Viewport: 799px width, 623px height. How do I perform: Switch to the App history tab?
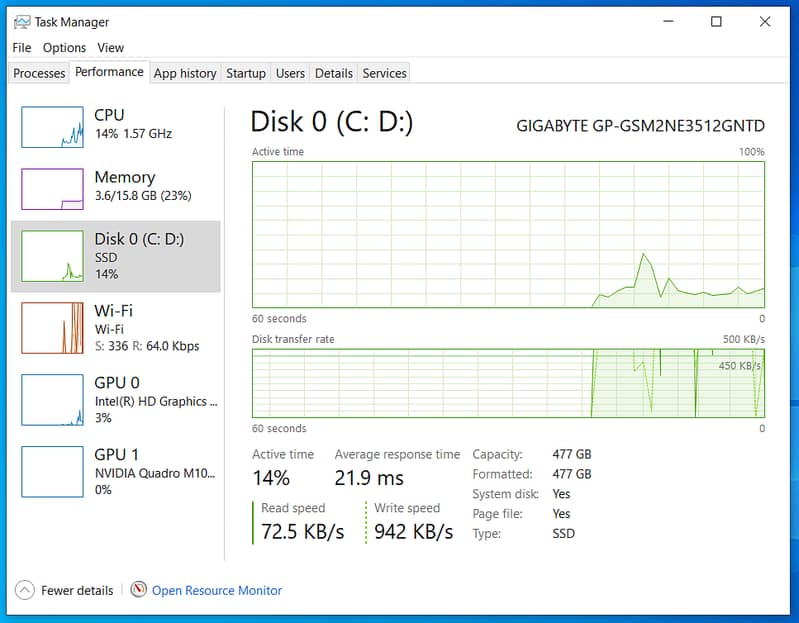[185, 73]
